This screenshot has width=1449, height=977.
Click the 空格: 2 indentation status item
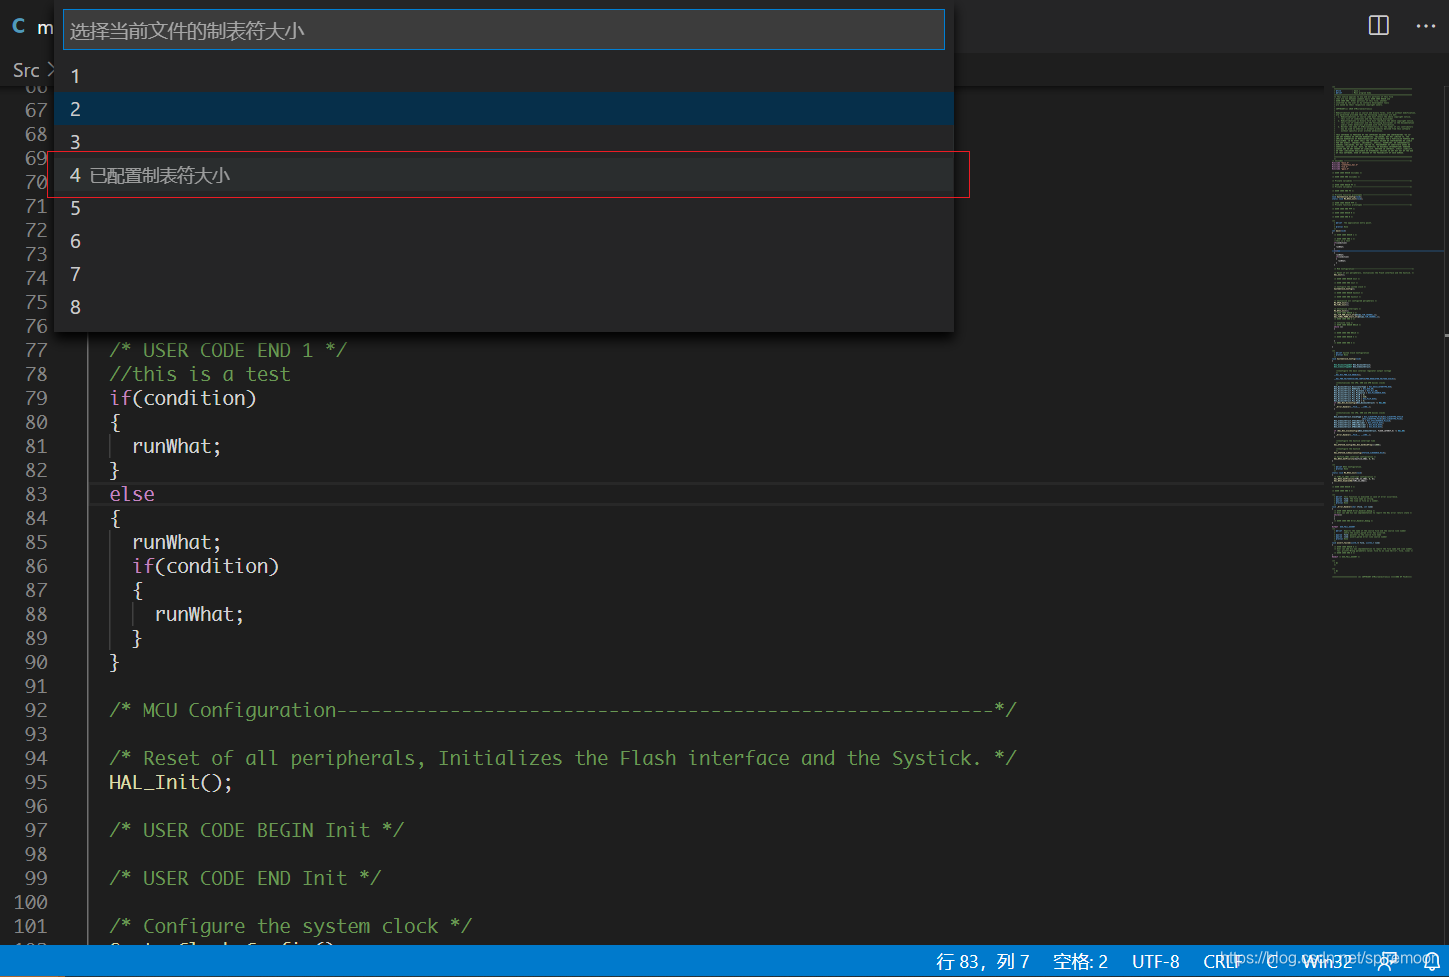(x=1080, y=961)
